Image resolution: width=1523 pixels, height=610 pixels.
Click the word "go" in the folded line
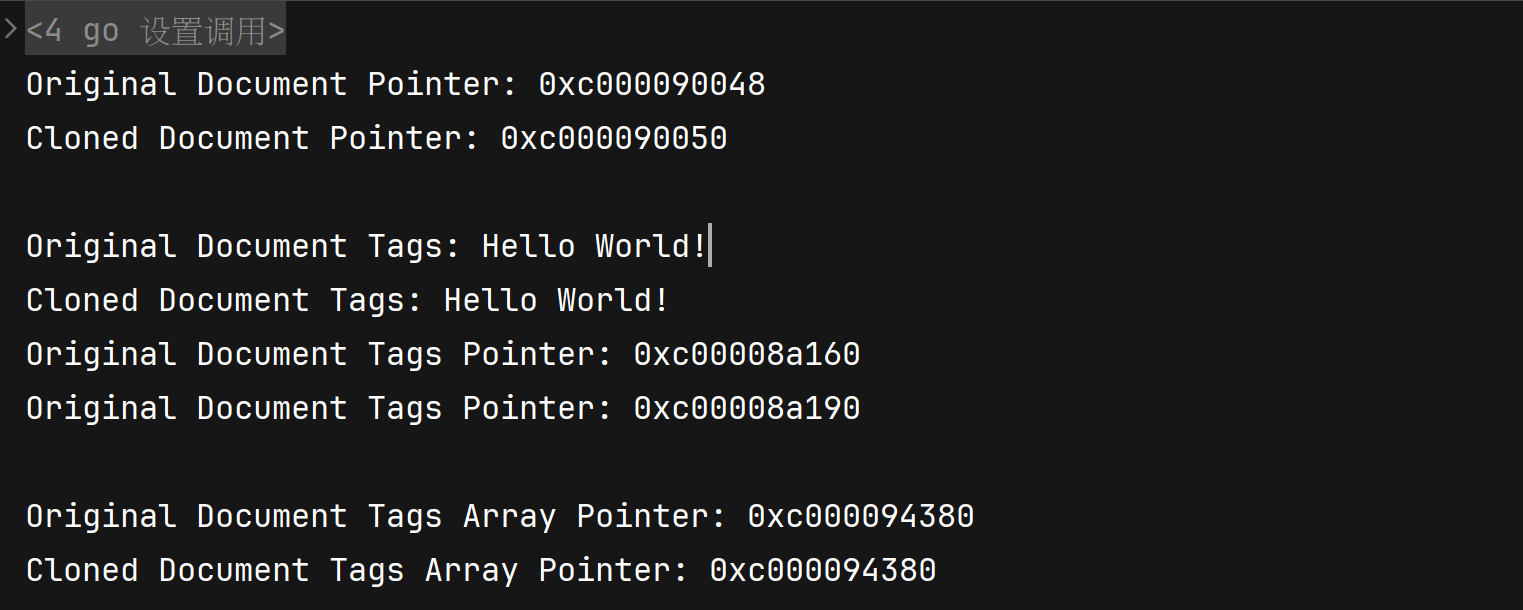tap(101, 32)
